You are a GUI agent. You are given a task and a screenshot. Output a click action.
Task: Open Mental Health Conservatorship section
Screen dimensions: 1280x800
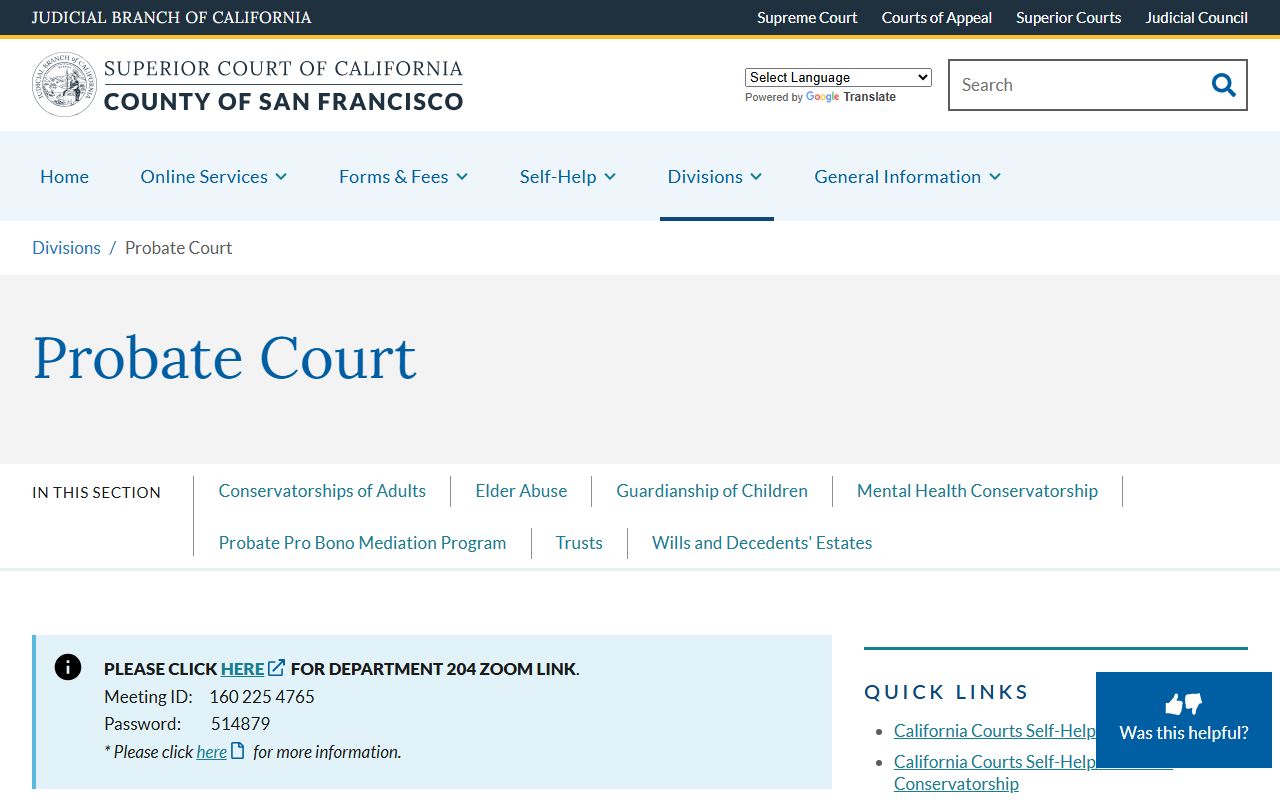pyautogui.click(x=977, y=491)
